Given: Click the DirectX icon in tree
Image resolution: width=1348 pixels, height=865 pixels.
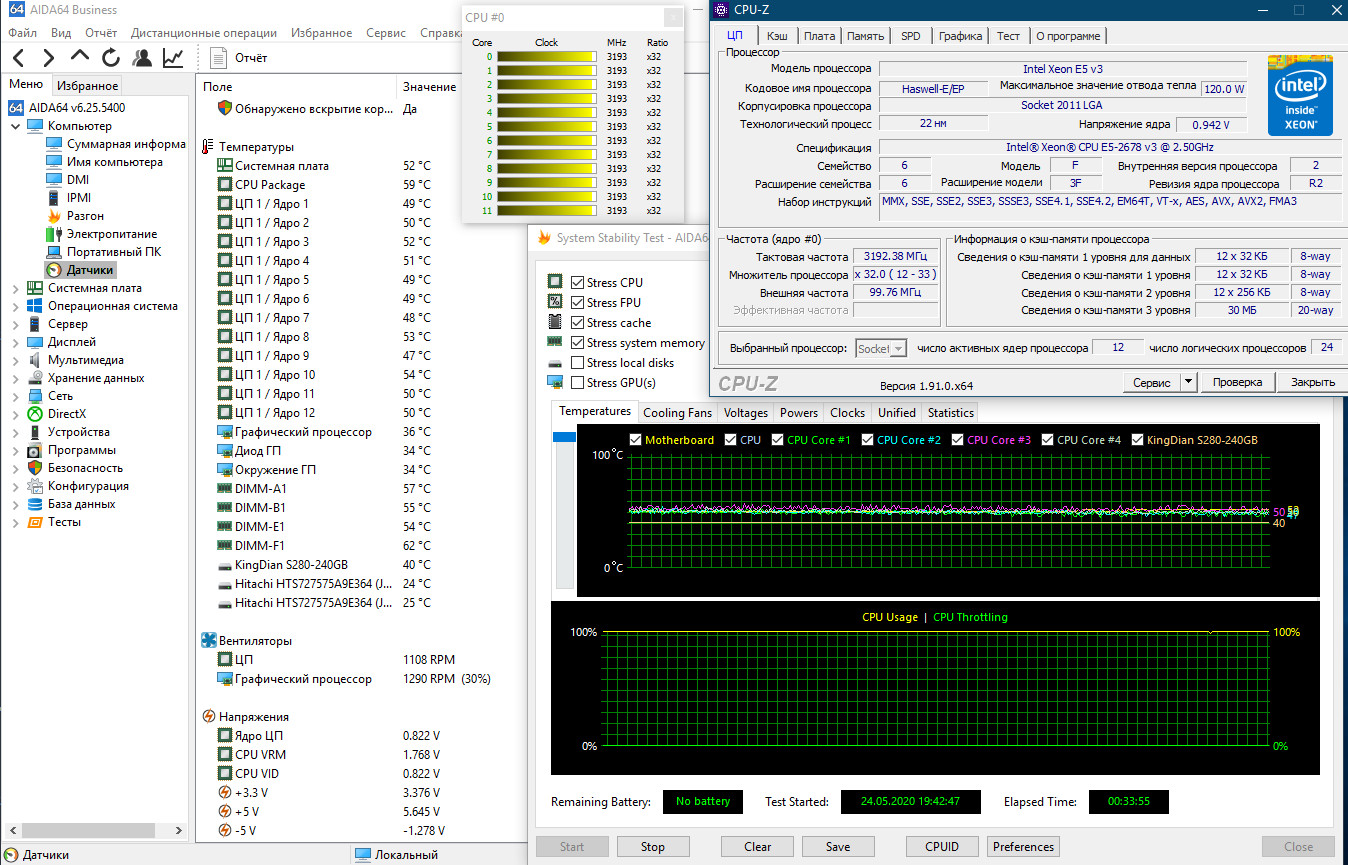Looking at the screenshot, I should click(35, 414).
